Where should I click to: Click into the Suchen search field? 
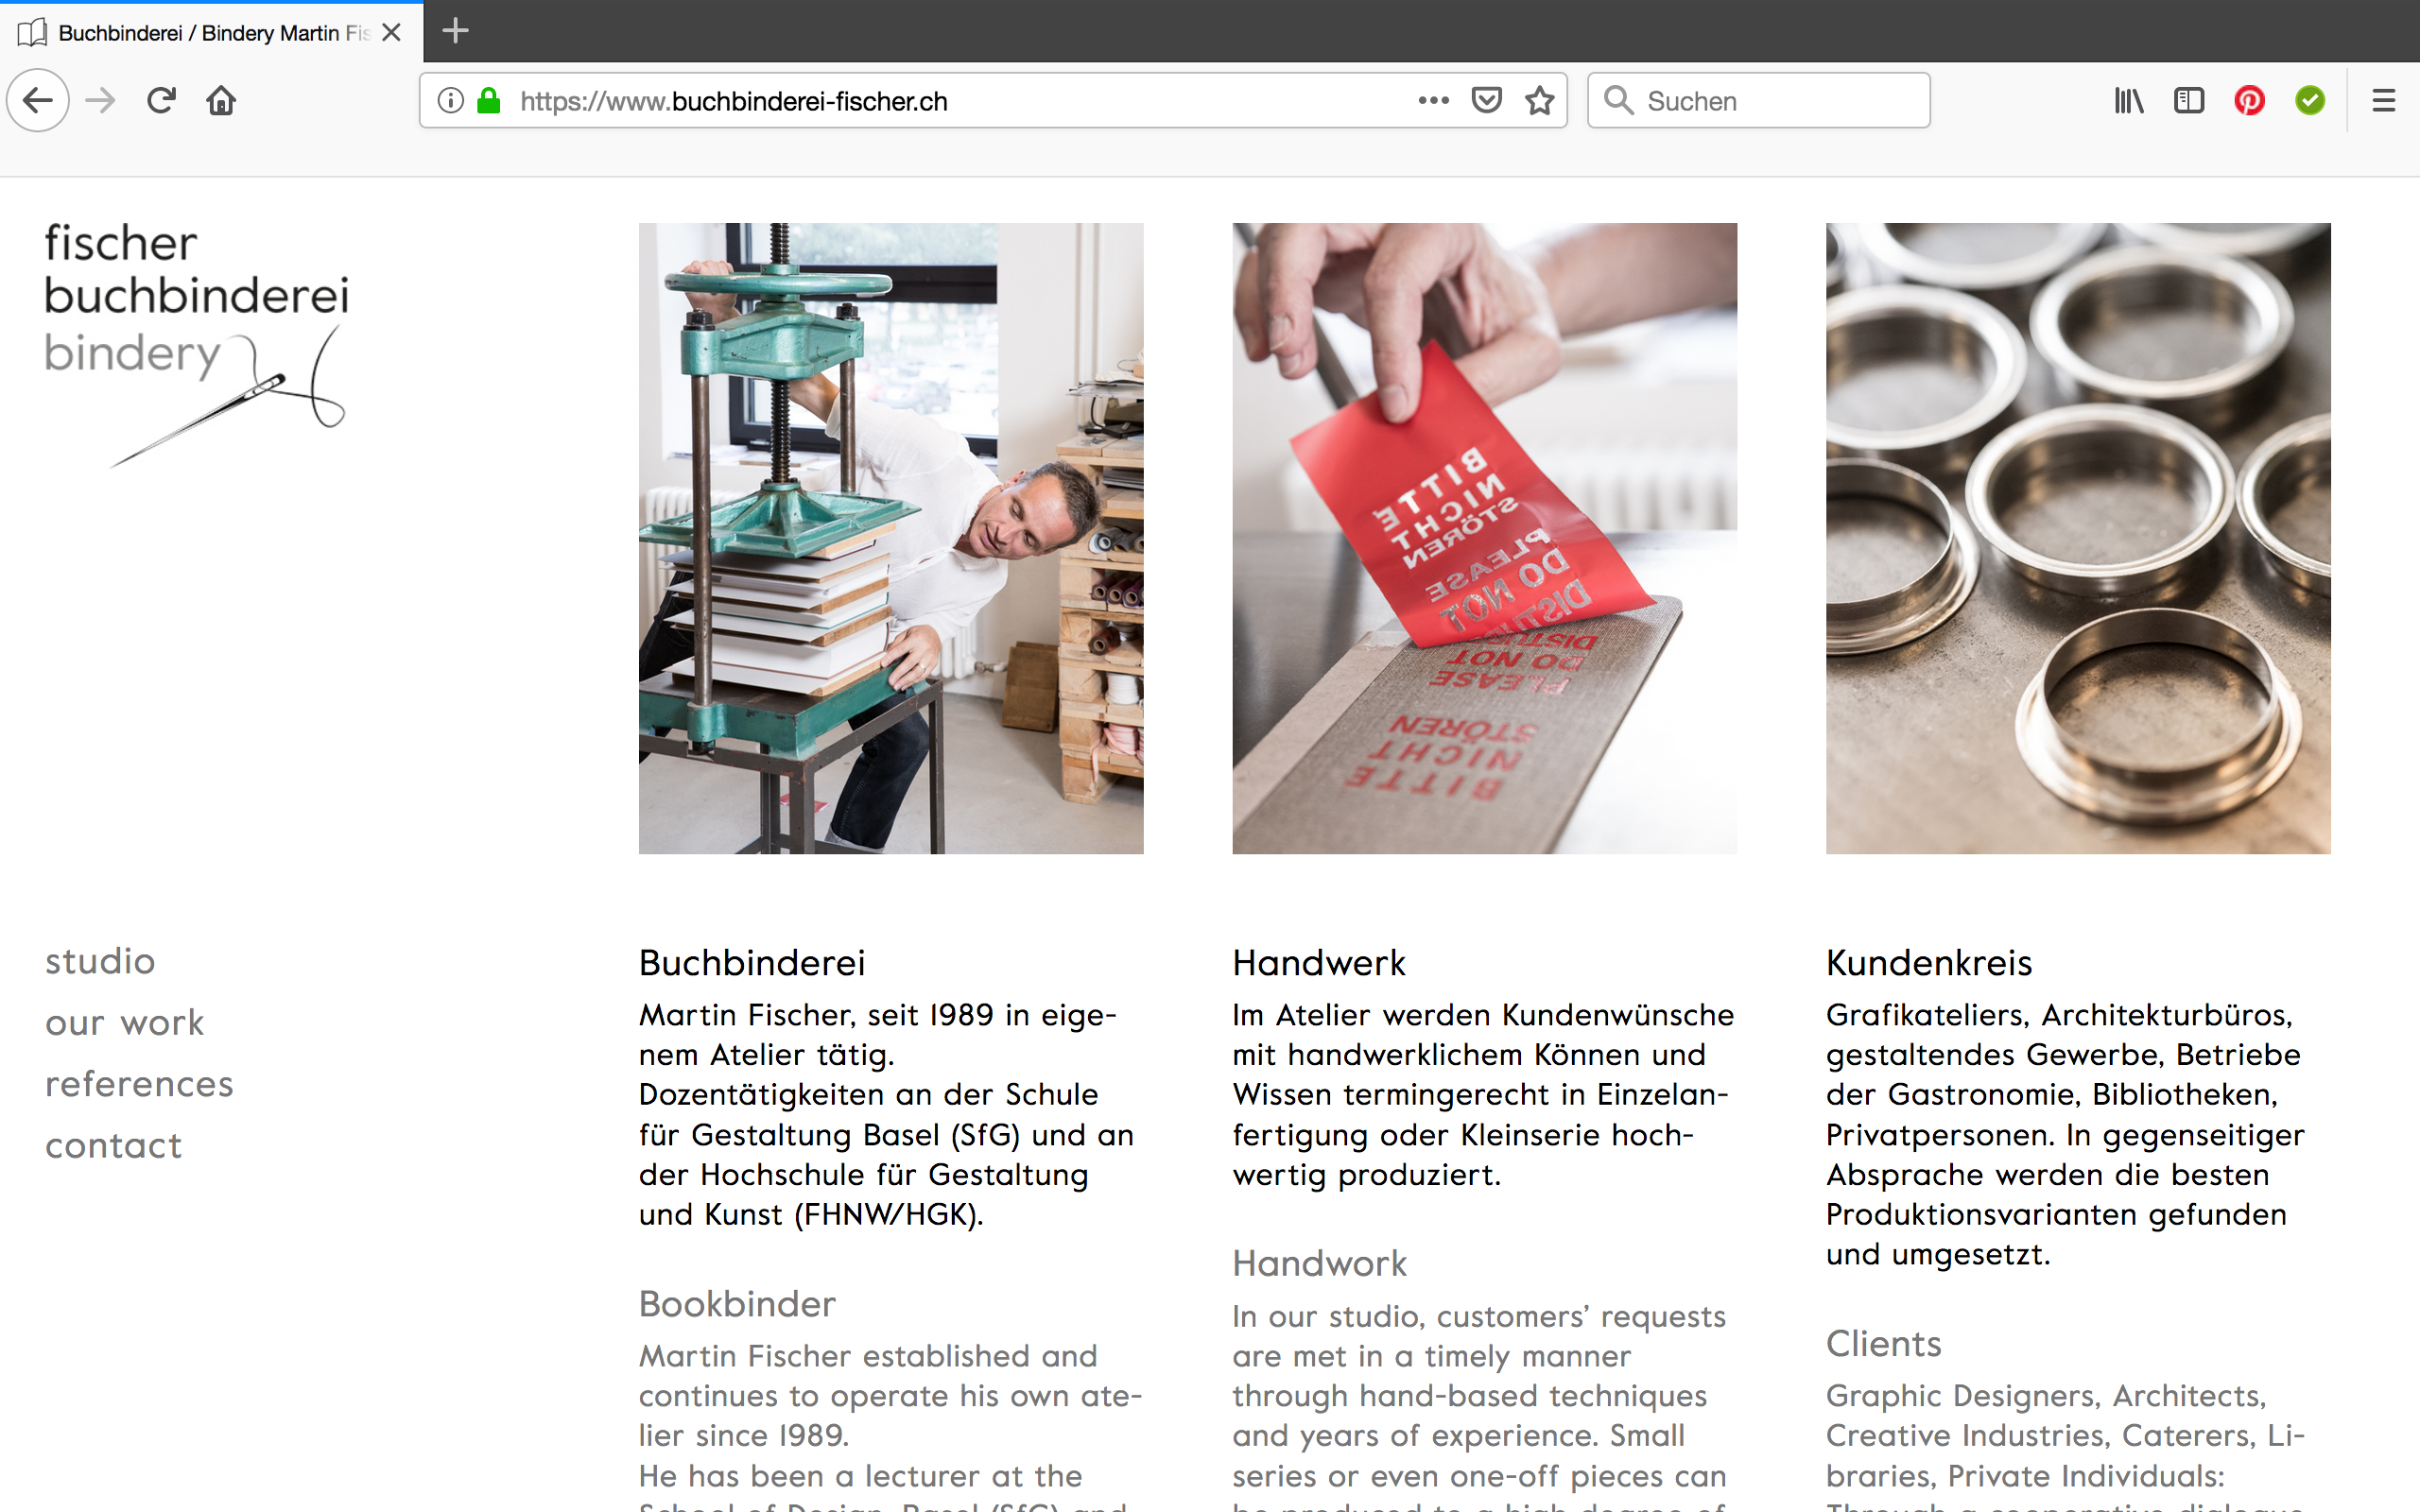[1759, 100]
